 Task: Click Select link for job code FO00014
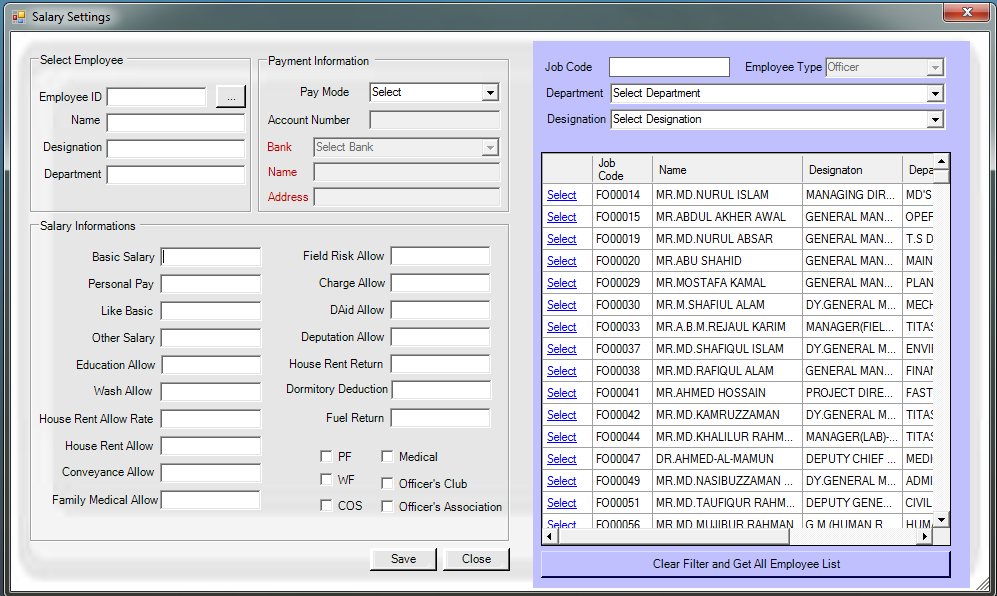tap(561, 195)
